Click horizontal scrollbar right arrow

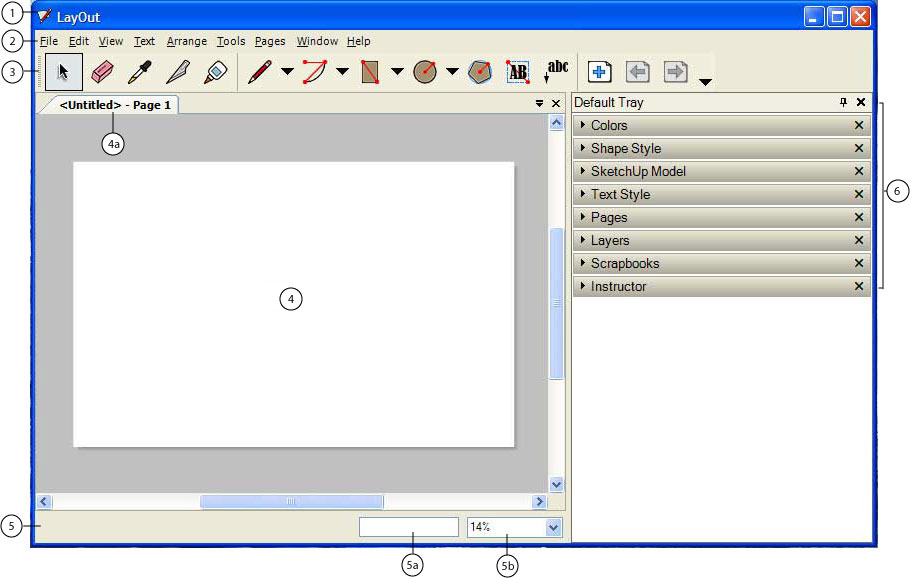point(540,501)
